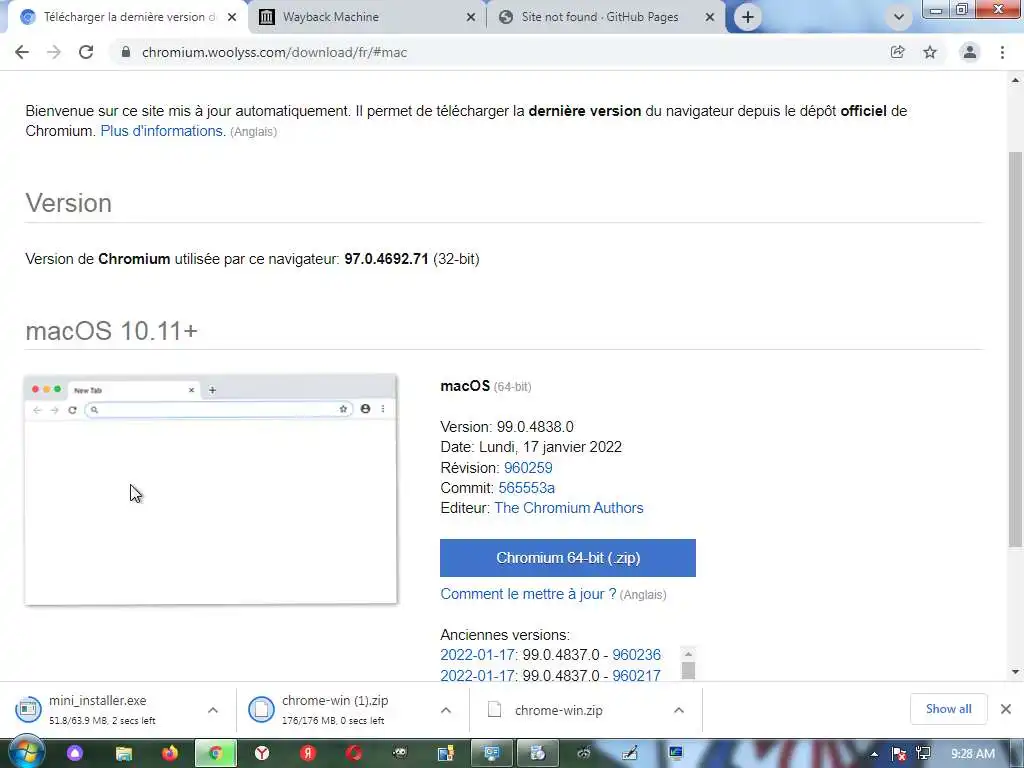1024x768 pixels.
Task: Open first 2022-01-17 old version link
Action: pyautogui.click(x=479, y=654)
